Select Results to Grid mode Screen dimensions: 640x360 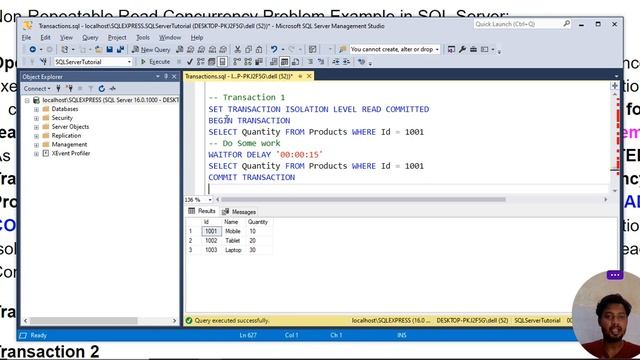pos(284,62)
